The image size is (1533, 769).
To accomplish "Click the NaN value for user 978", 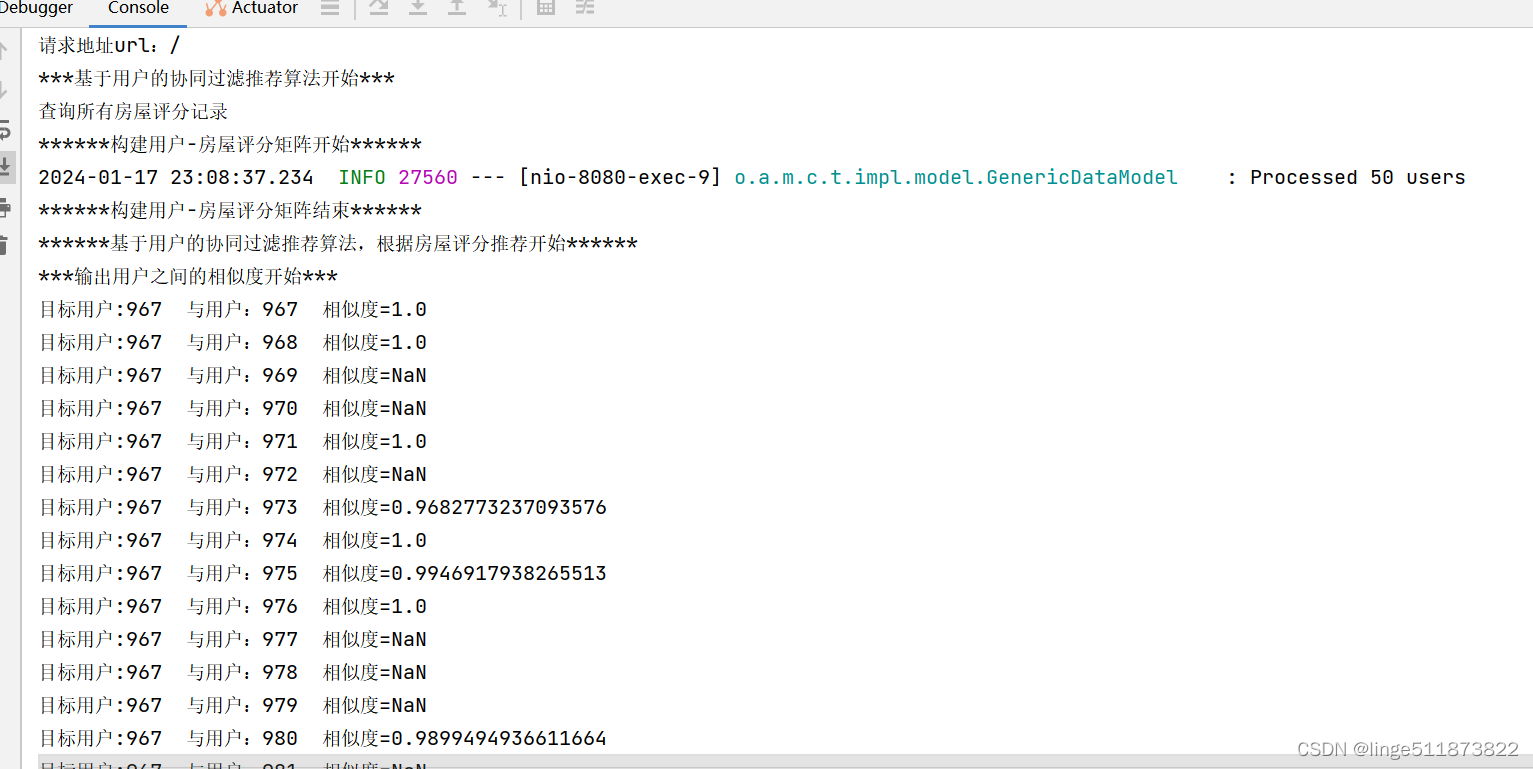I will (x=409, y=673).
